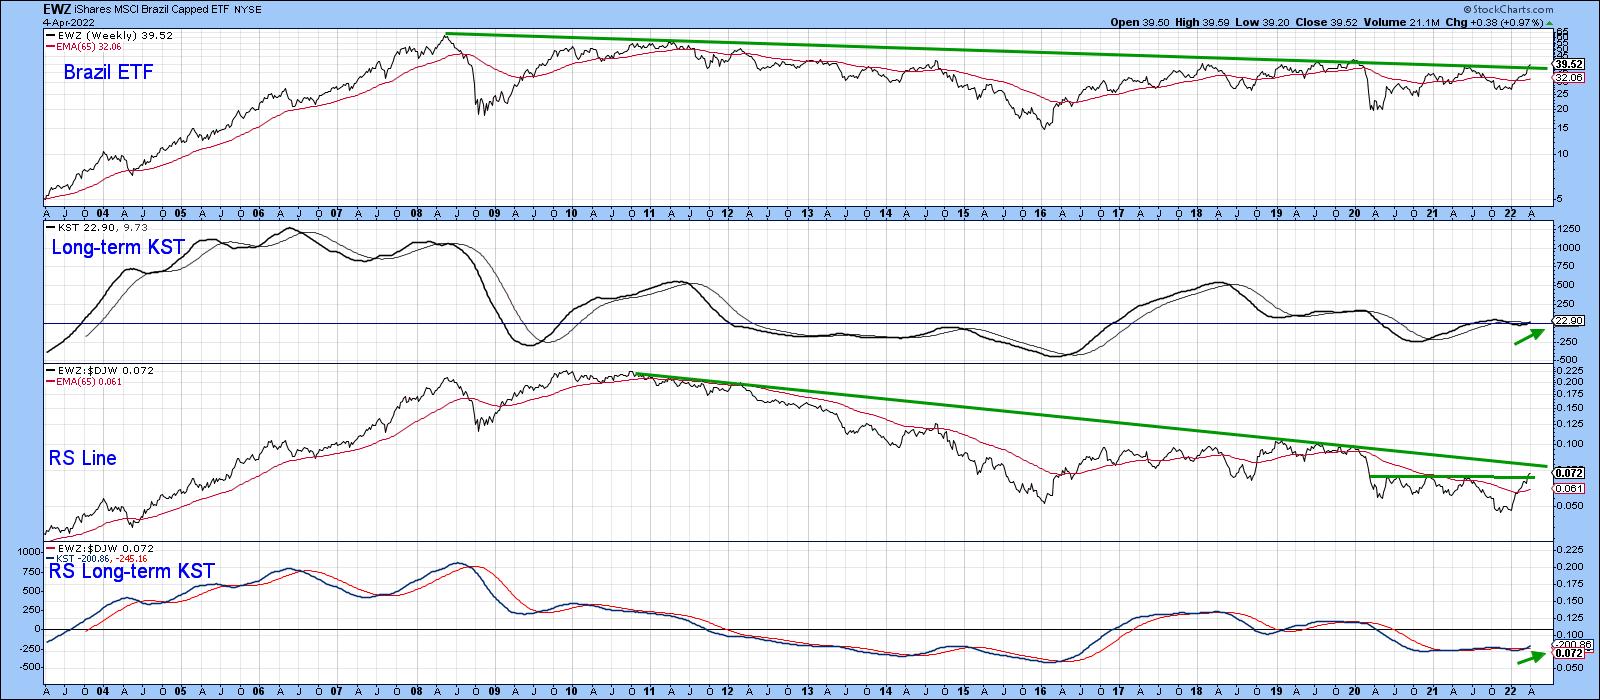Viewport: 1600px width, 700px height.
Task: Click the 'iShares MSCI Brazil Capped ETF' name
Action: 152,10
